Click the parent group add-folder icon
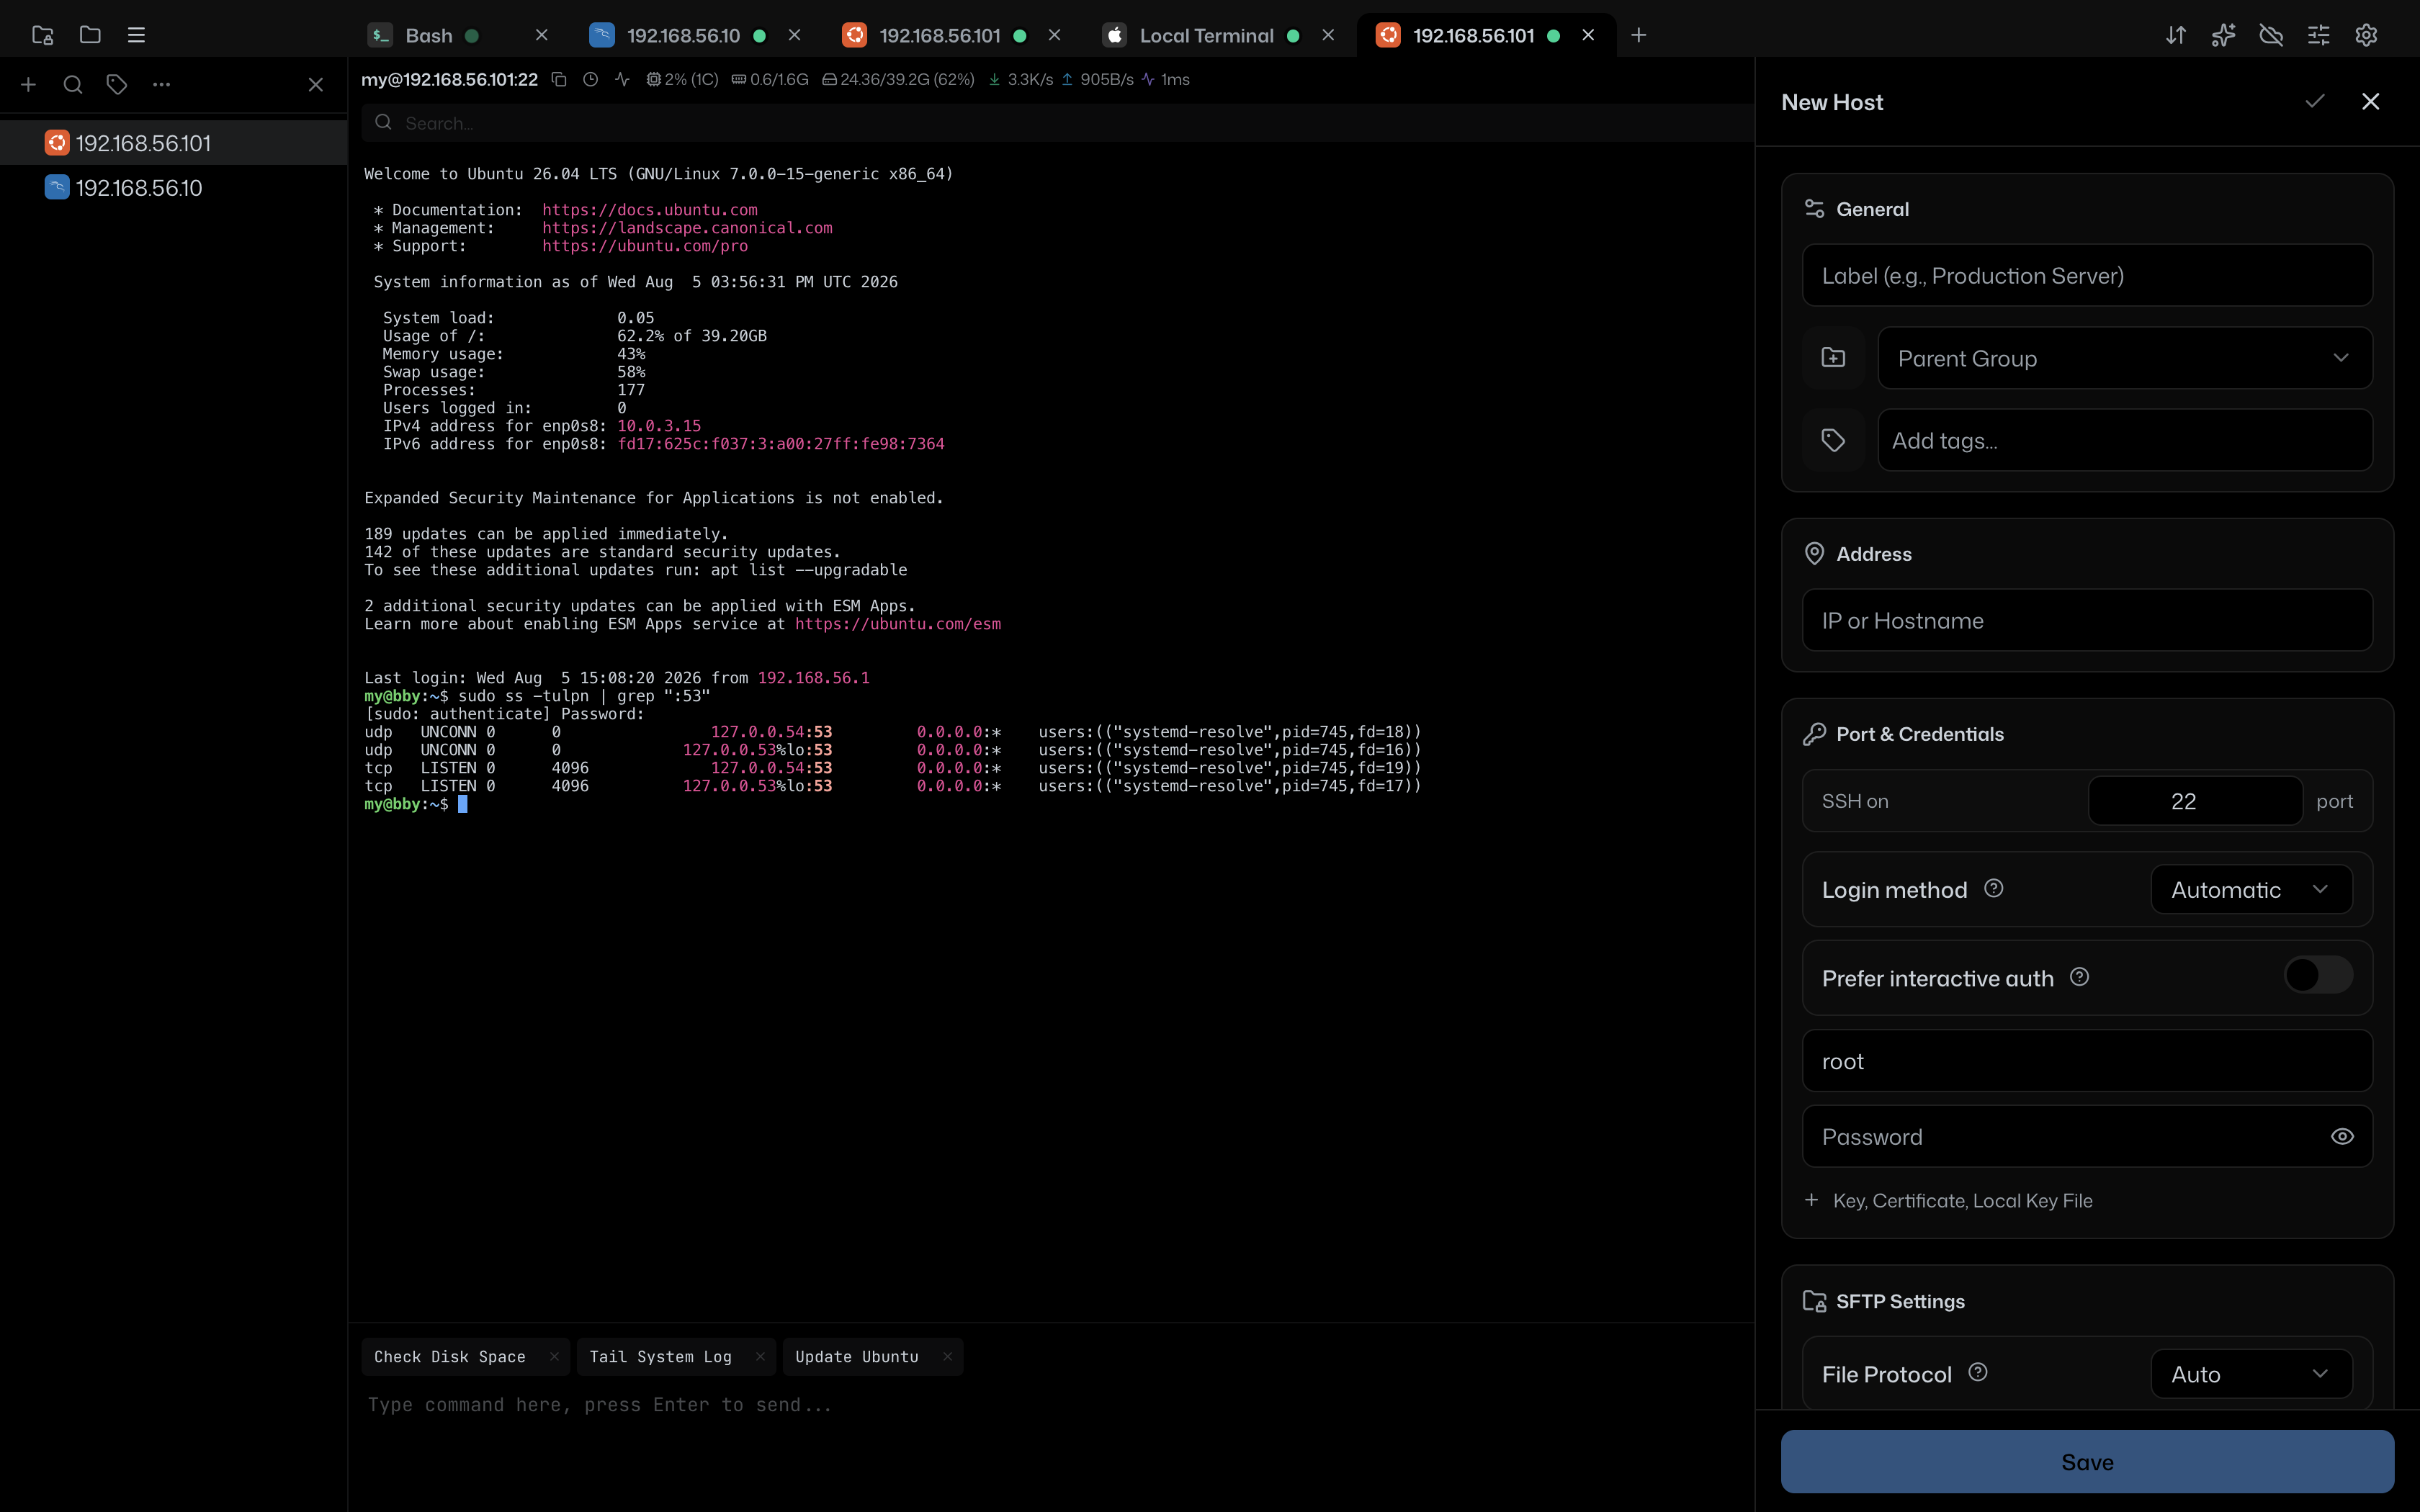 point(1833,358)
